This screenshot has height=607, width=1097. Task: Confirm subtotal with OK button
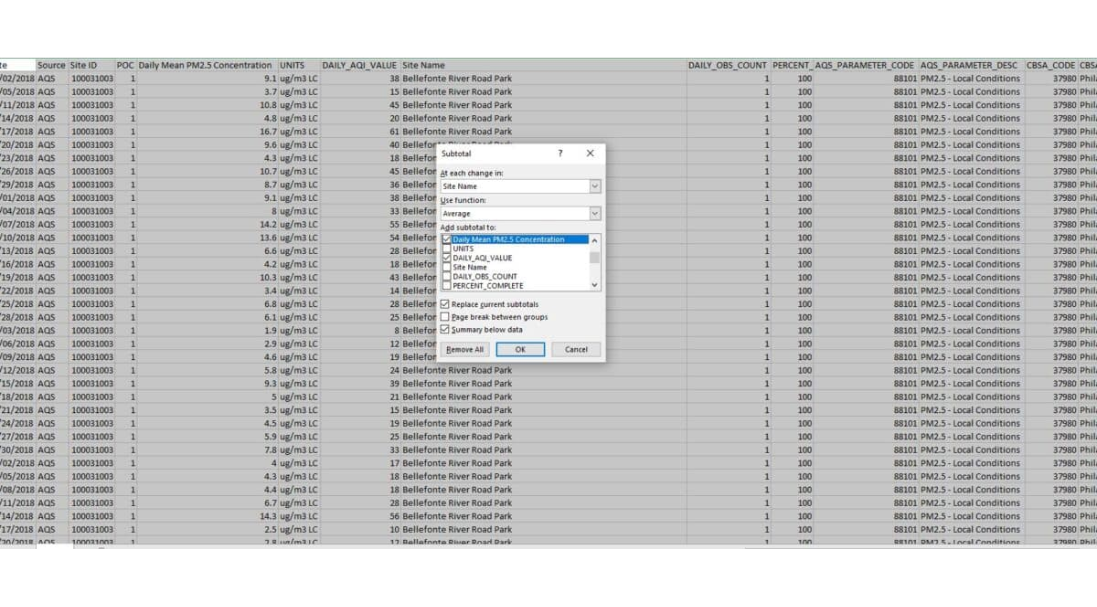tap(520, 349)
